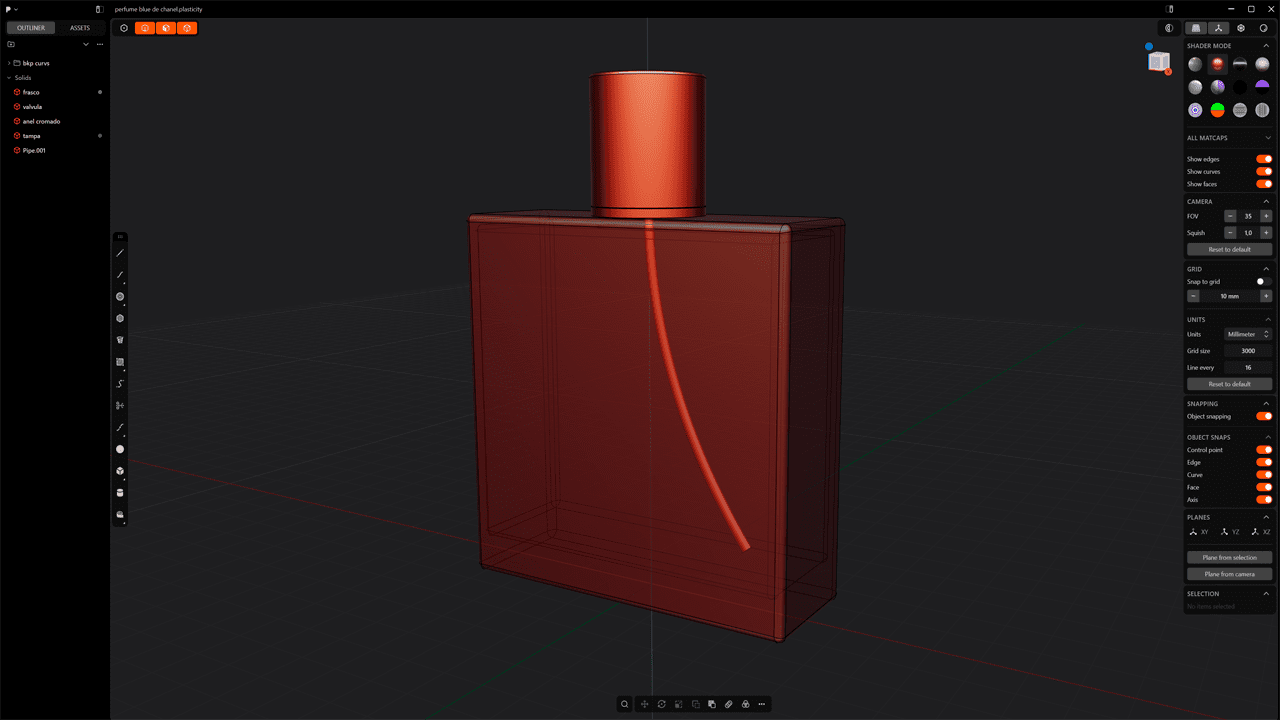
Task: Switch to the Assets tab
Action: pyautogui.click(x=79, y=28)
